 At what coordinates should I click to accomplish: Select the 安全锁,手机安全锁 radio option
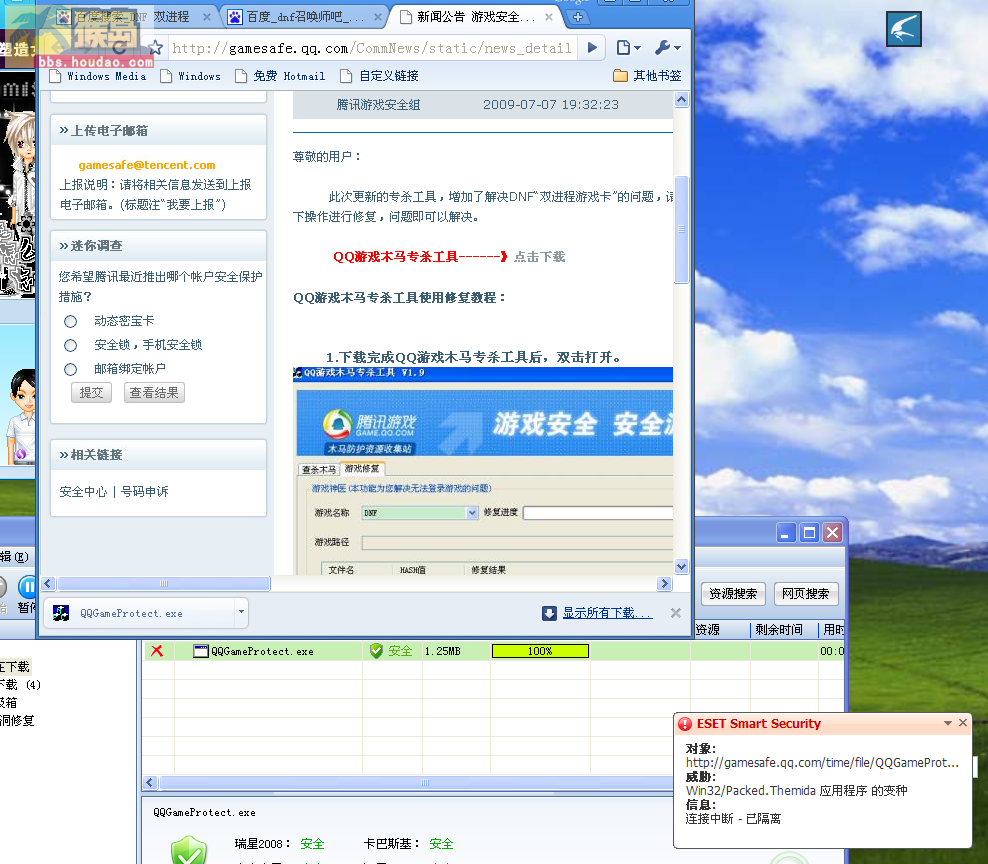[71, 345]
